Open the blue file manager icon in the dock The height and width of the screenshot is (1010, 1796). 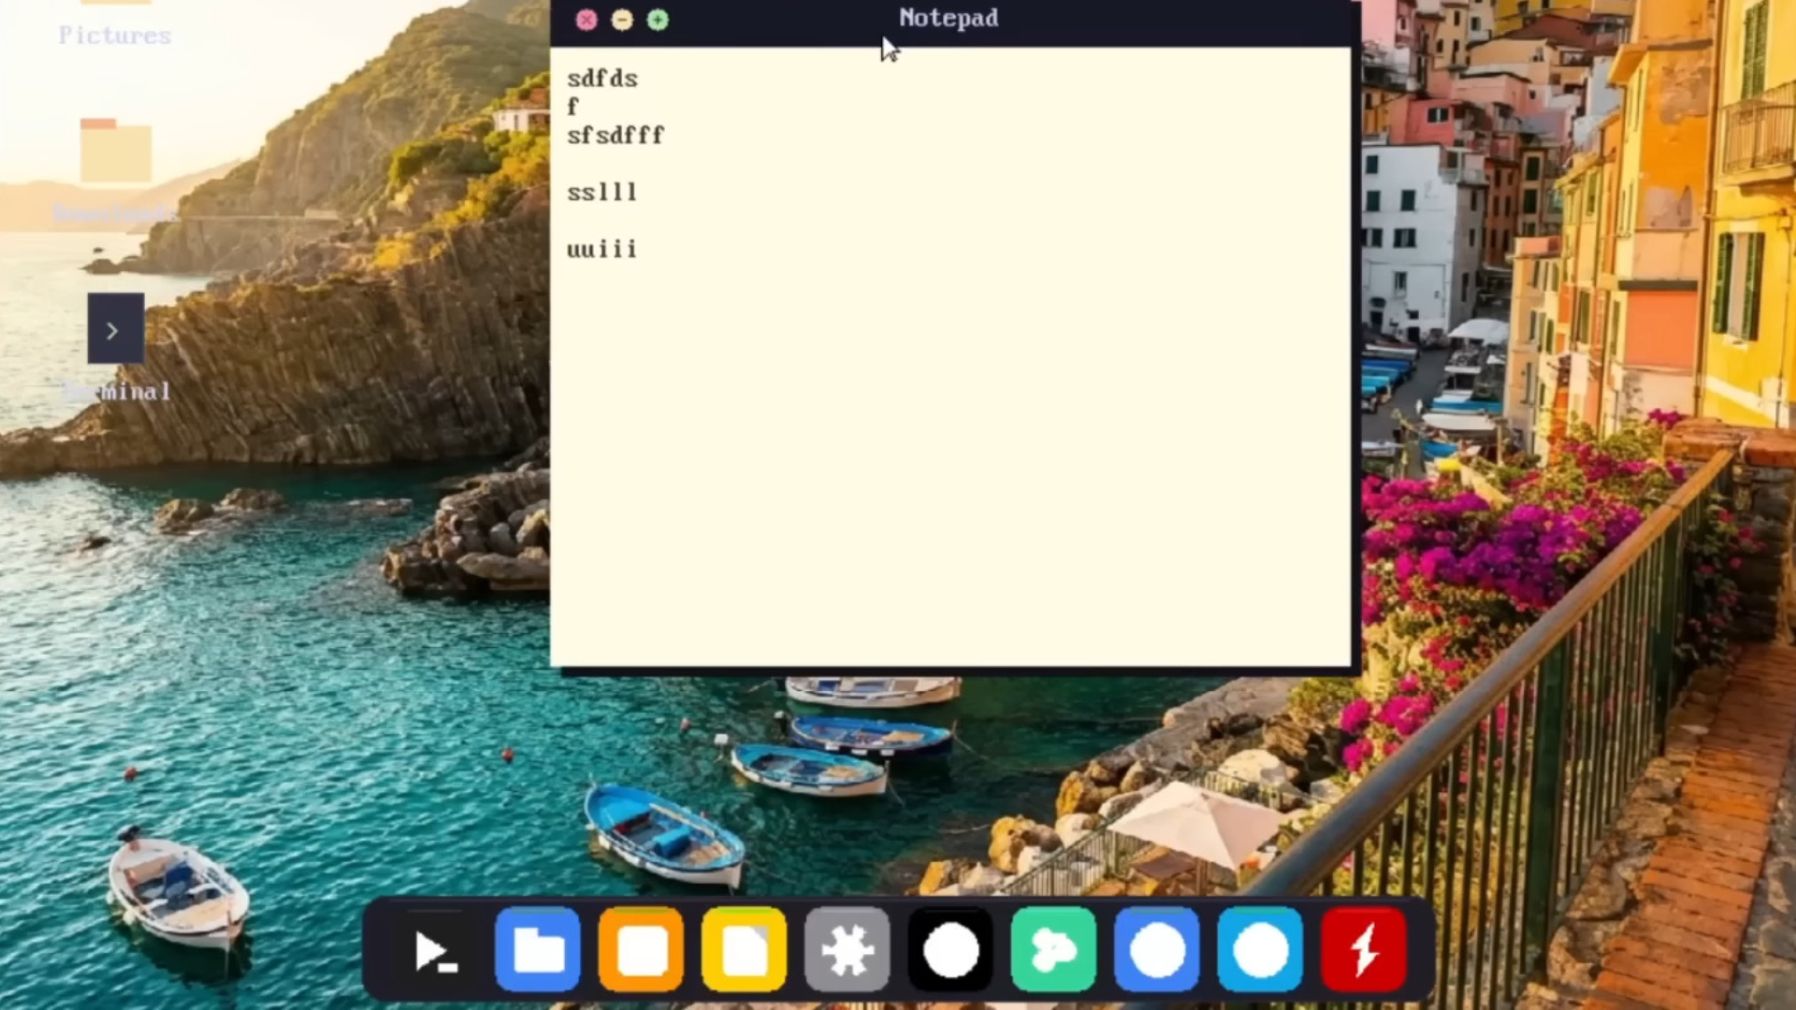click(x=538, y=949)
